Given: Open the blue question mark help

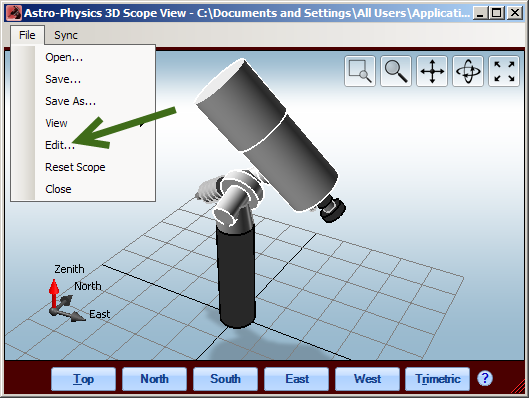Looking at the screenshot, I should pos(485,378).
